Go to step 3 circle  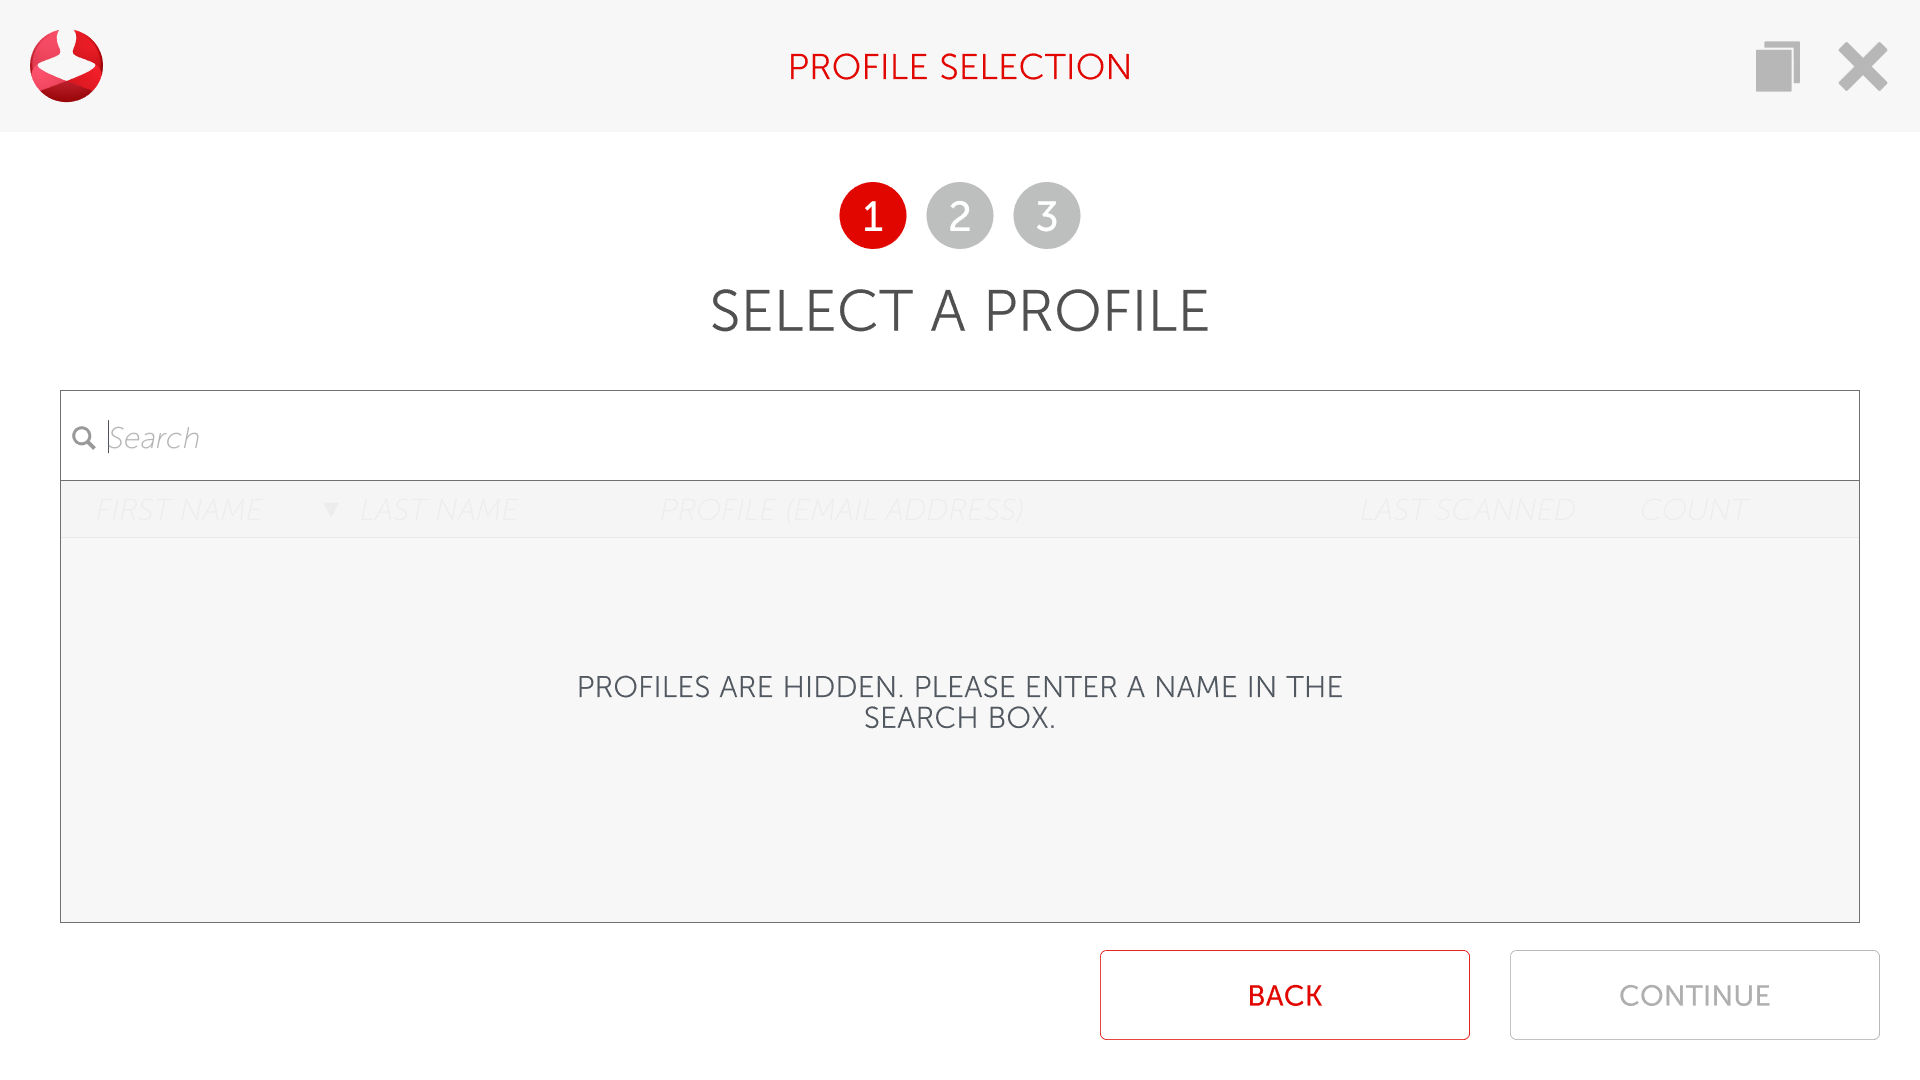[1046, 215]
